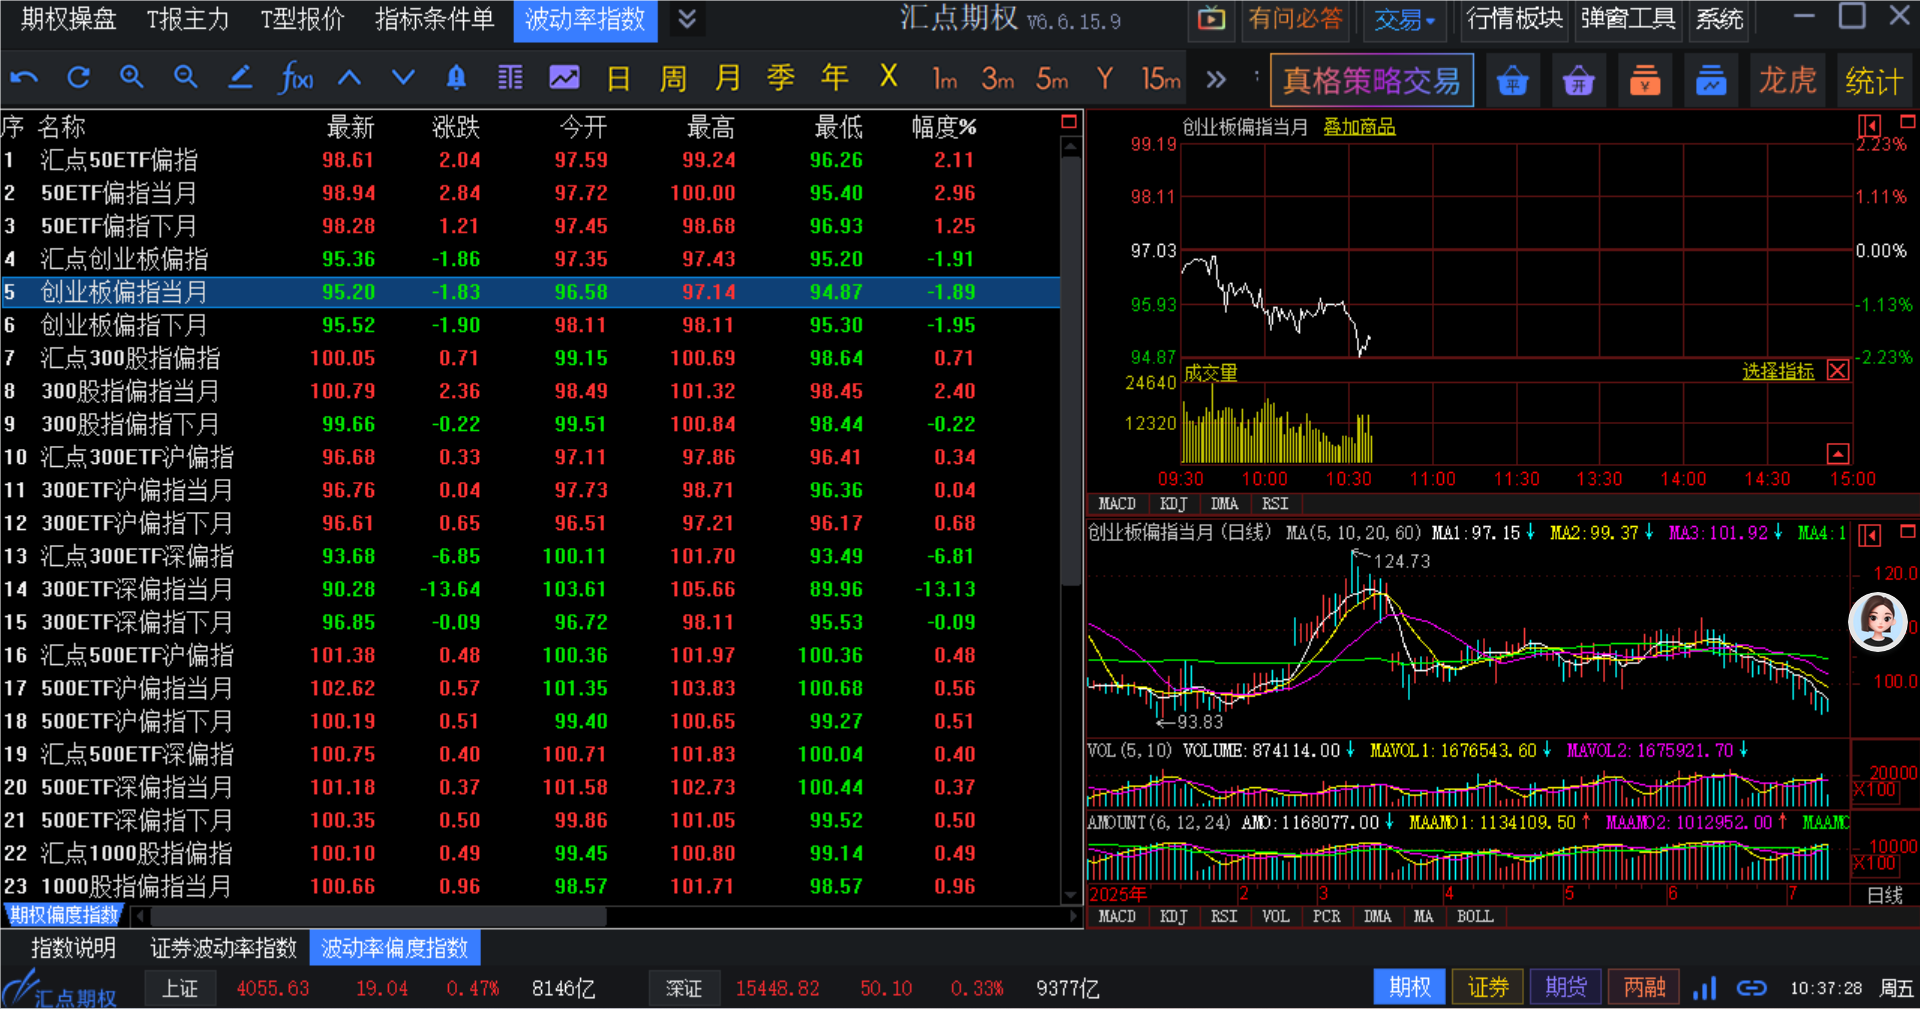Click the undo back arrow icon
The height and width of the screenshot is (1009, 1920).
coord(24,78)
